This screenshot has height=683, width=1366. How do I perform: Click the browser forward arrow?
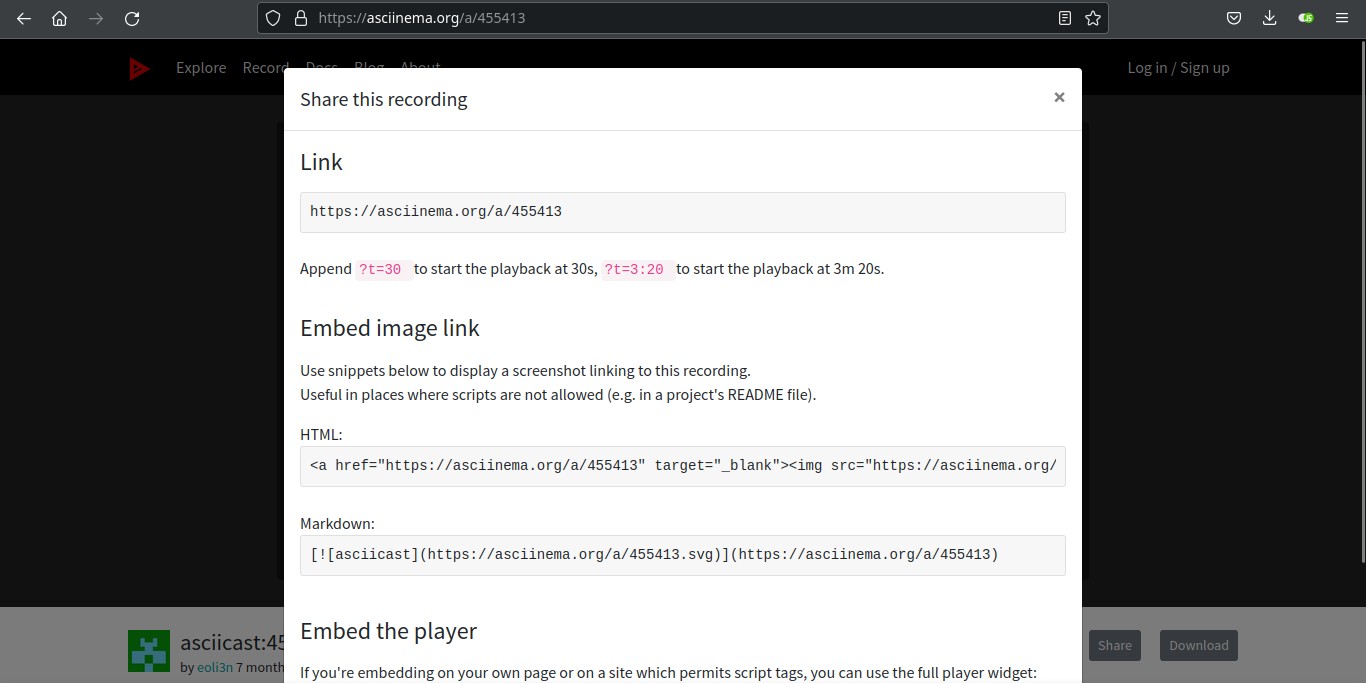(95, 18)
